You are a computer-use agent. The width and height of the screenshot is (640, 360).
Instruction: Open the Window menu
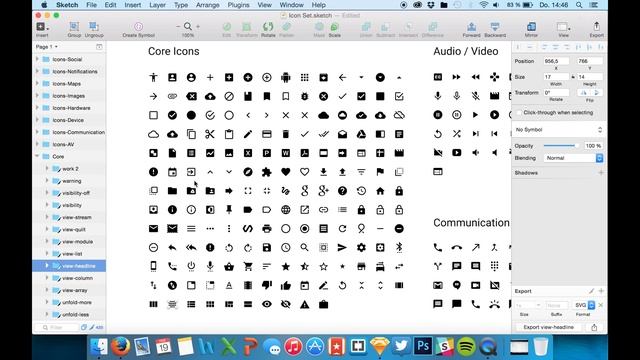coord(291,5)
